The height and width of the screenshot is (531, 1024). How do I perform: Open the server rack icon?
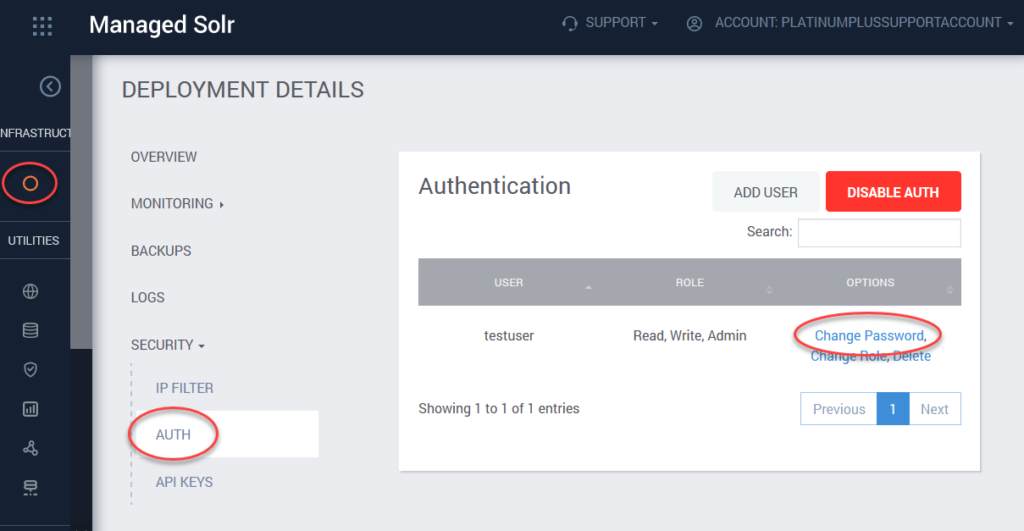tap(30, 487)
